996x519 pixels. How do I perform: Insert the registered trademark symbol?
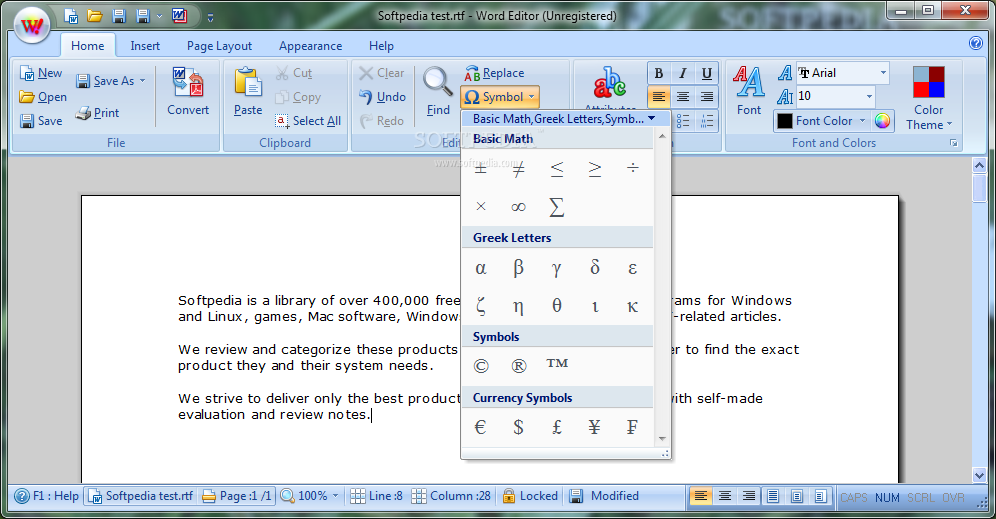coord(518,366)
